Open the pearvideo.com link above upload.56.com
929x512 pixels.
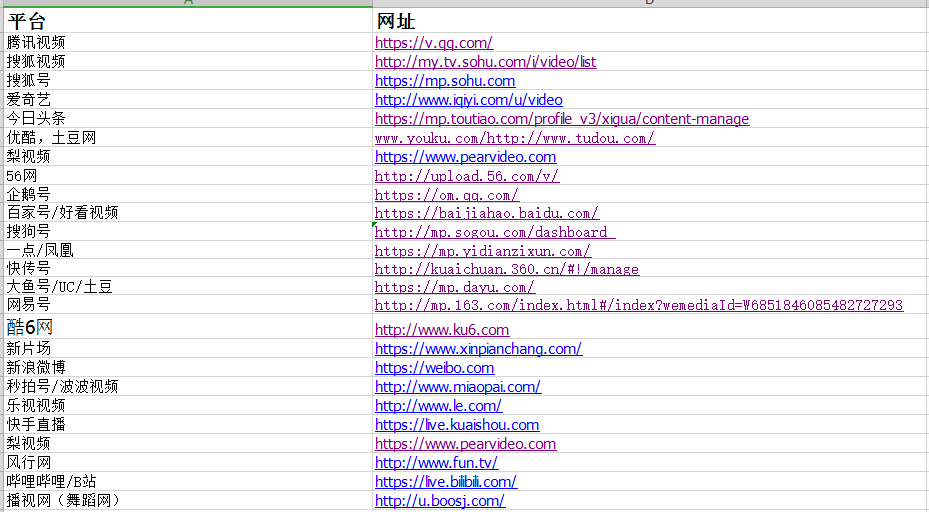click(466, 156)
